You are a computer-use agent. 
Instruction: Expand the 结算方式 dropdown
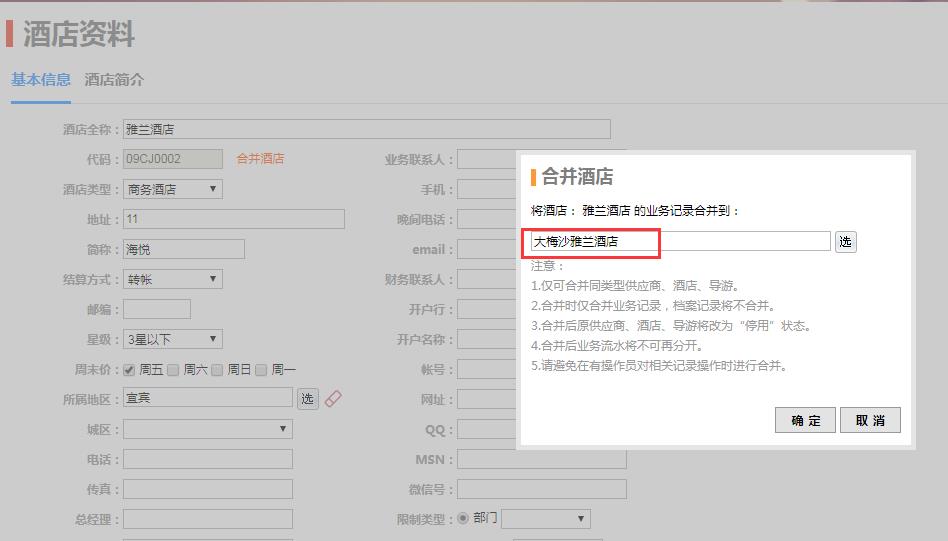point(173,279)
